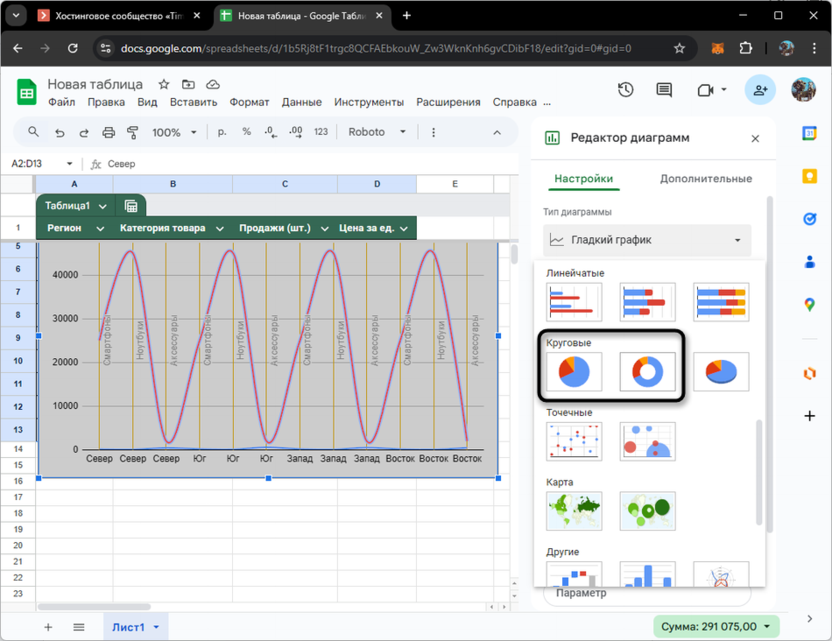Click the undo arrow in toolbar
Viewport: 832px width, 641px height.
[60, 132]
